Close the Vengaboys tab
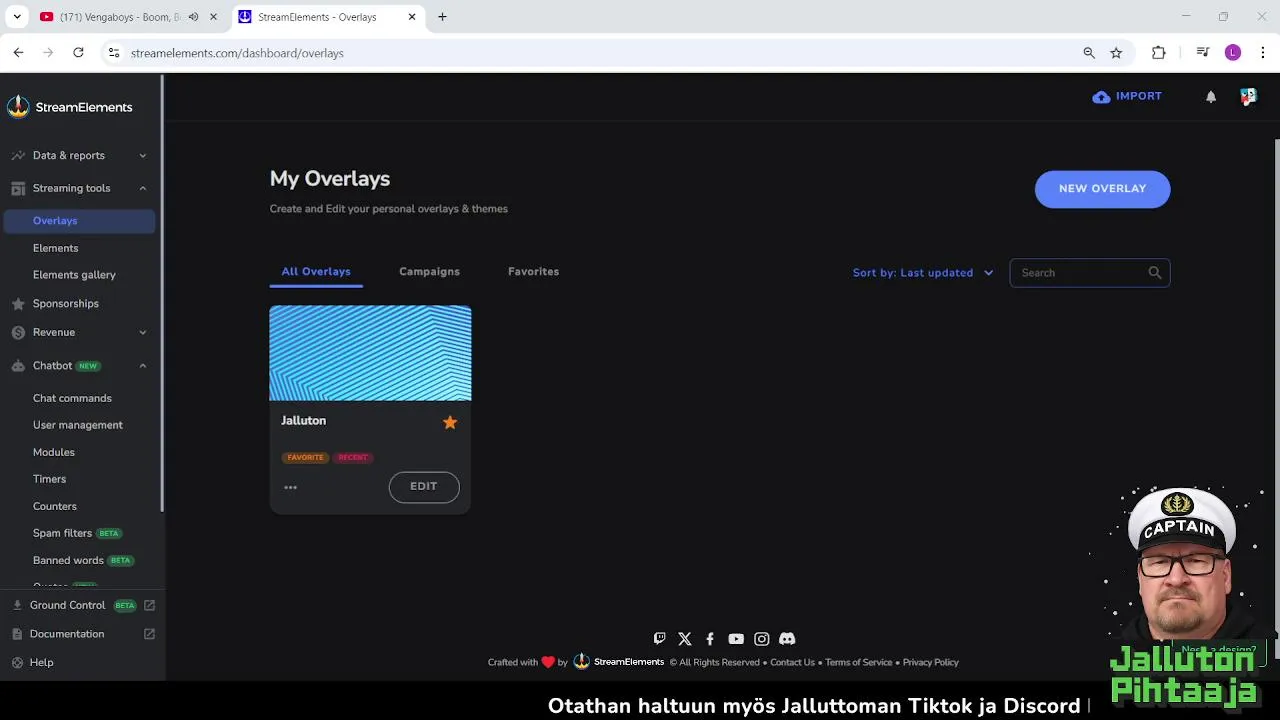 click(x=213, y=17)
